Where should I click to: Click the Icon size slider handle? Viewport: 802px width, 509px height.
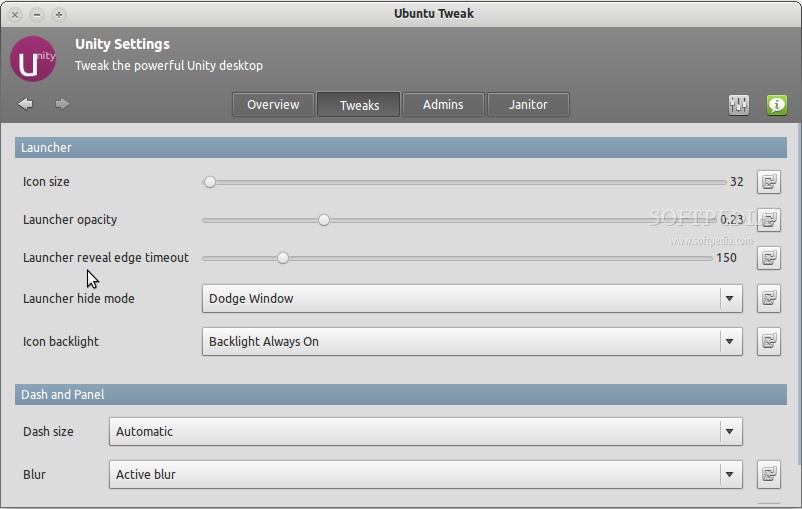tap(209, 182)
